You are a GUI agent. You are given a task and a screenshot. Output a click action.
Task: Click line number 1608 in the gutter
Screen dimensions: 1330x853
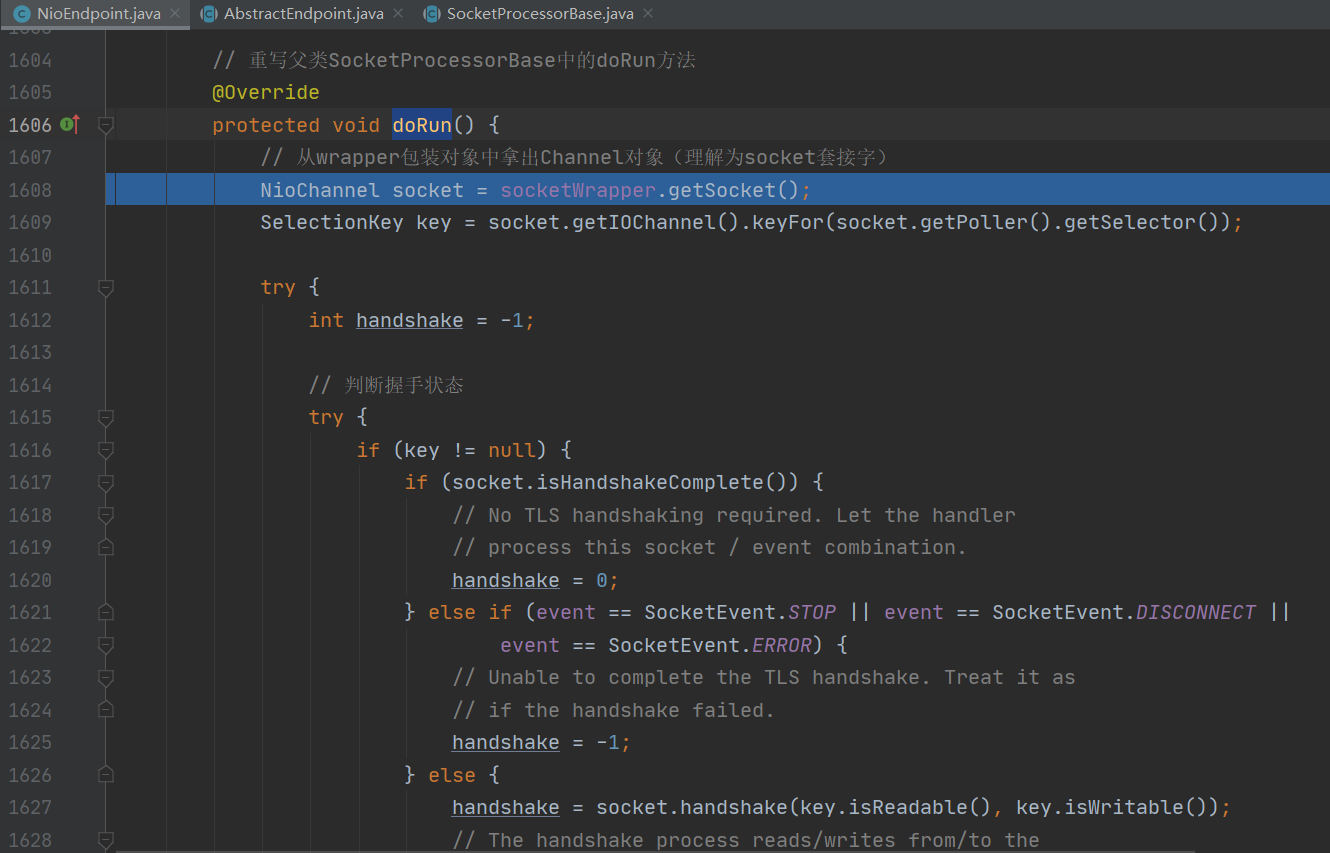(x=29, y=190)
